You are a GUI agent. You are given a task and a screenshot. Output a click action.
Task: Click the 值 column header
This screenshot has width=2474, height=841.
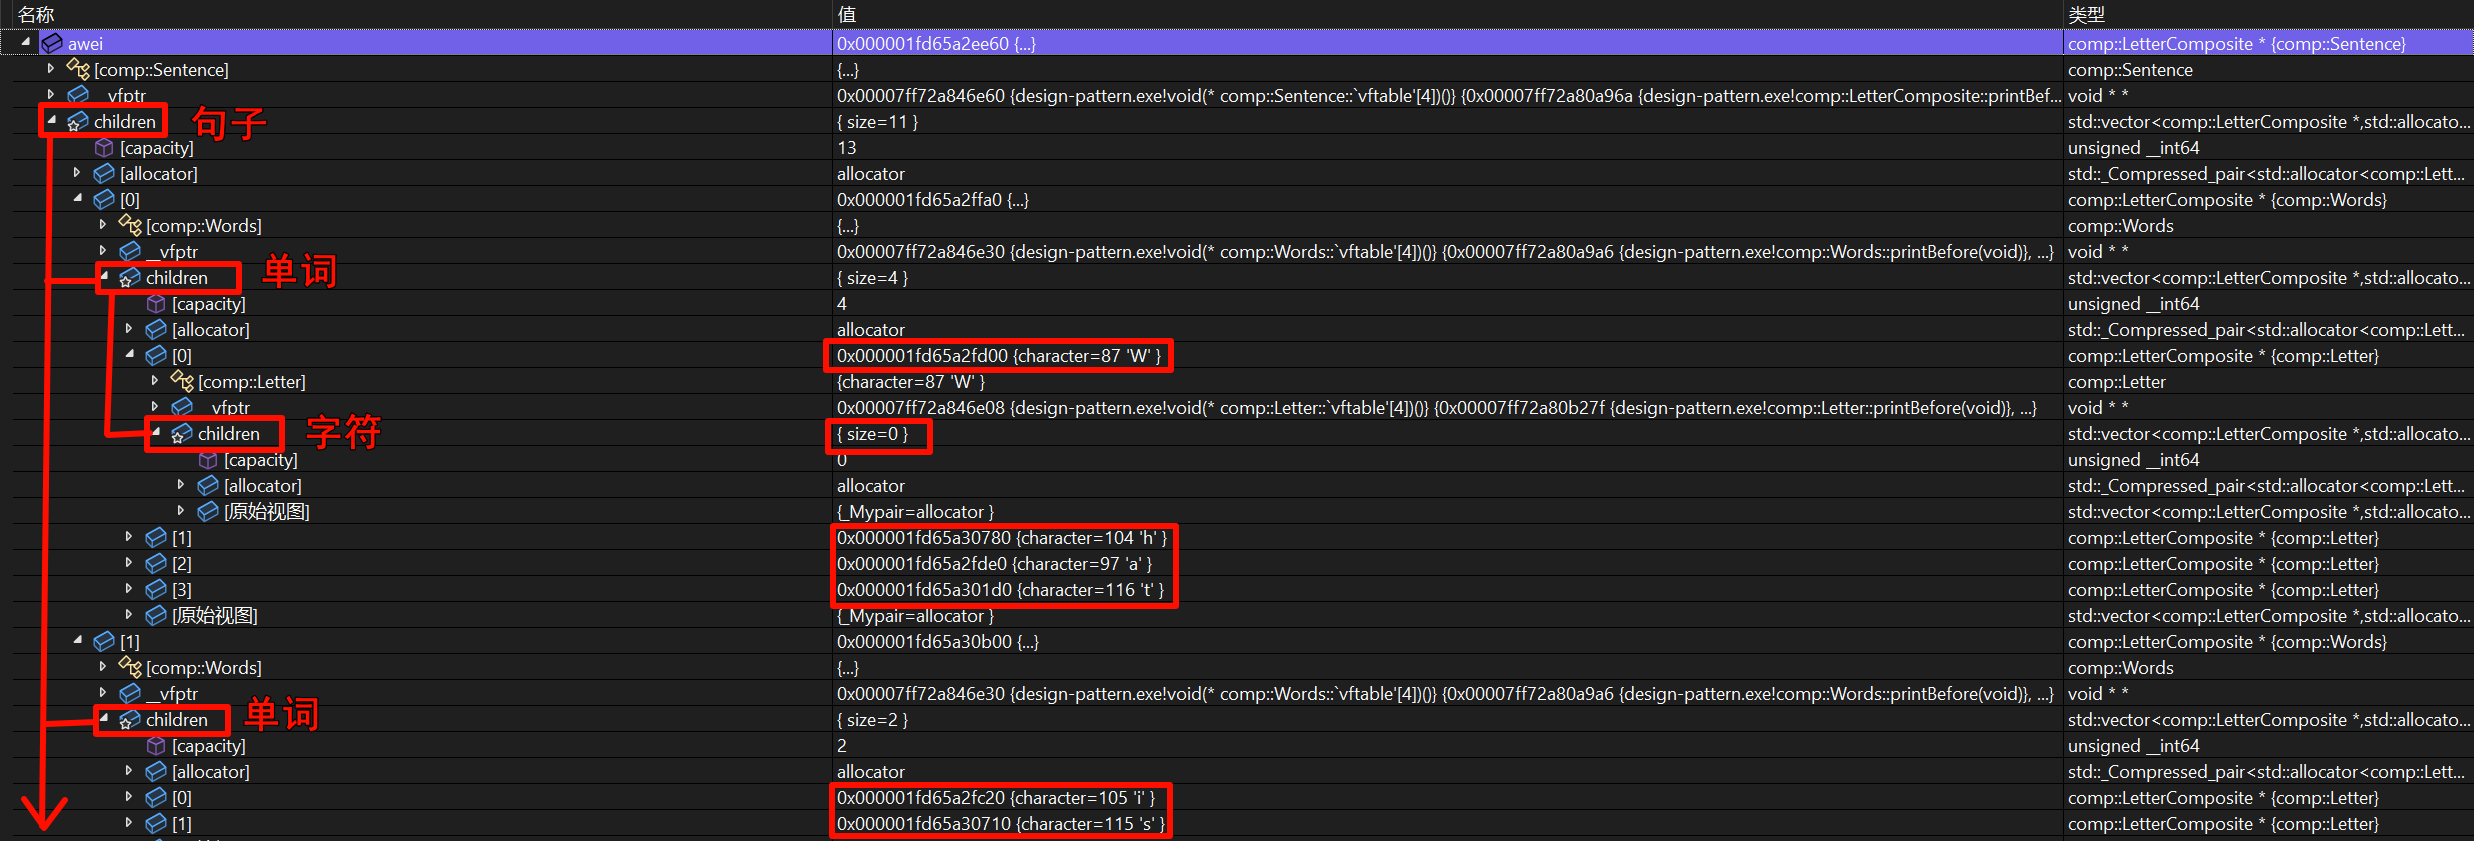[847, 14]
